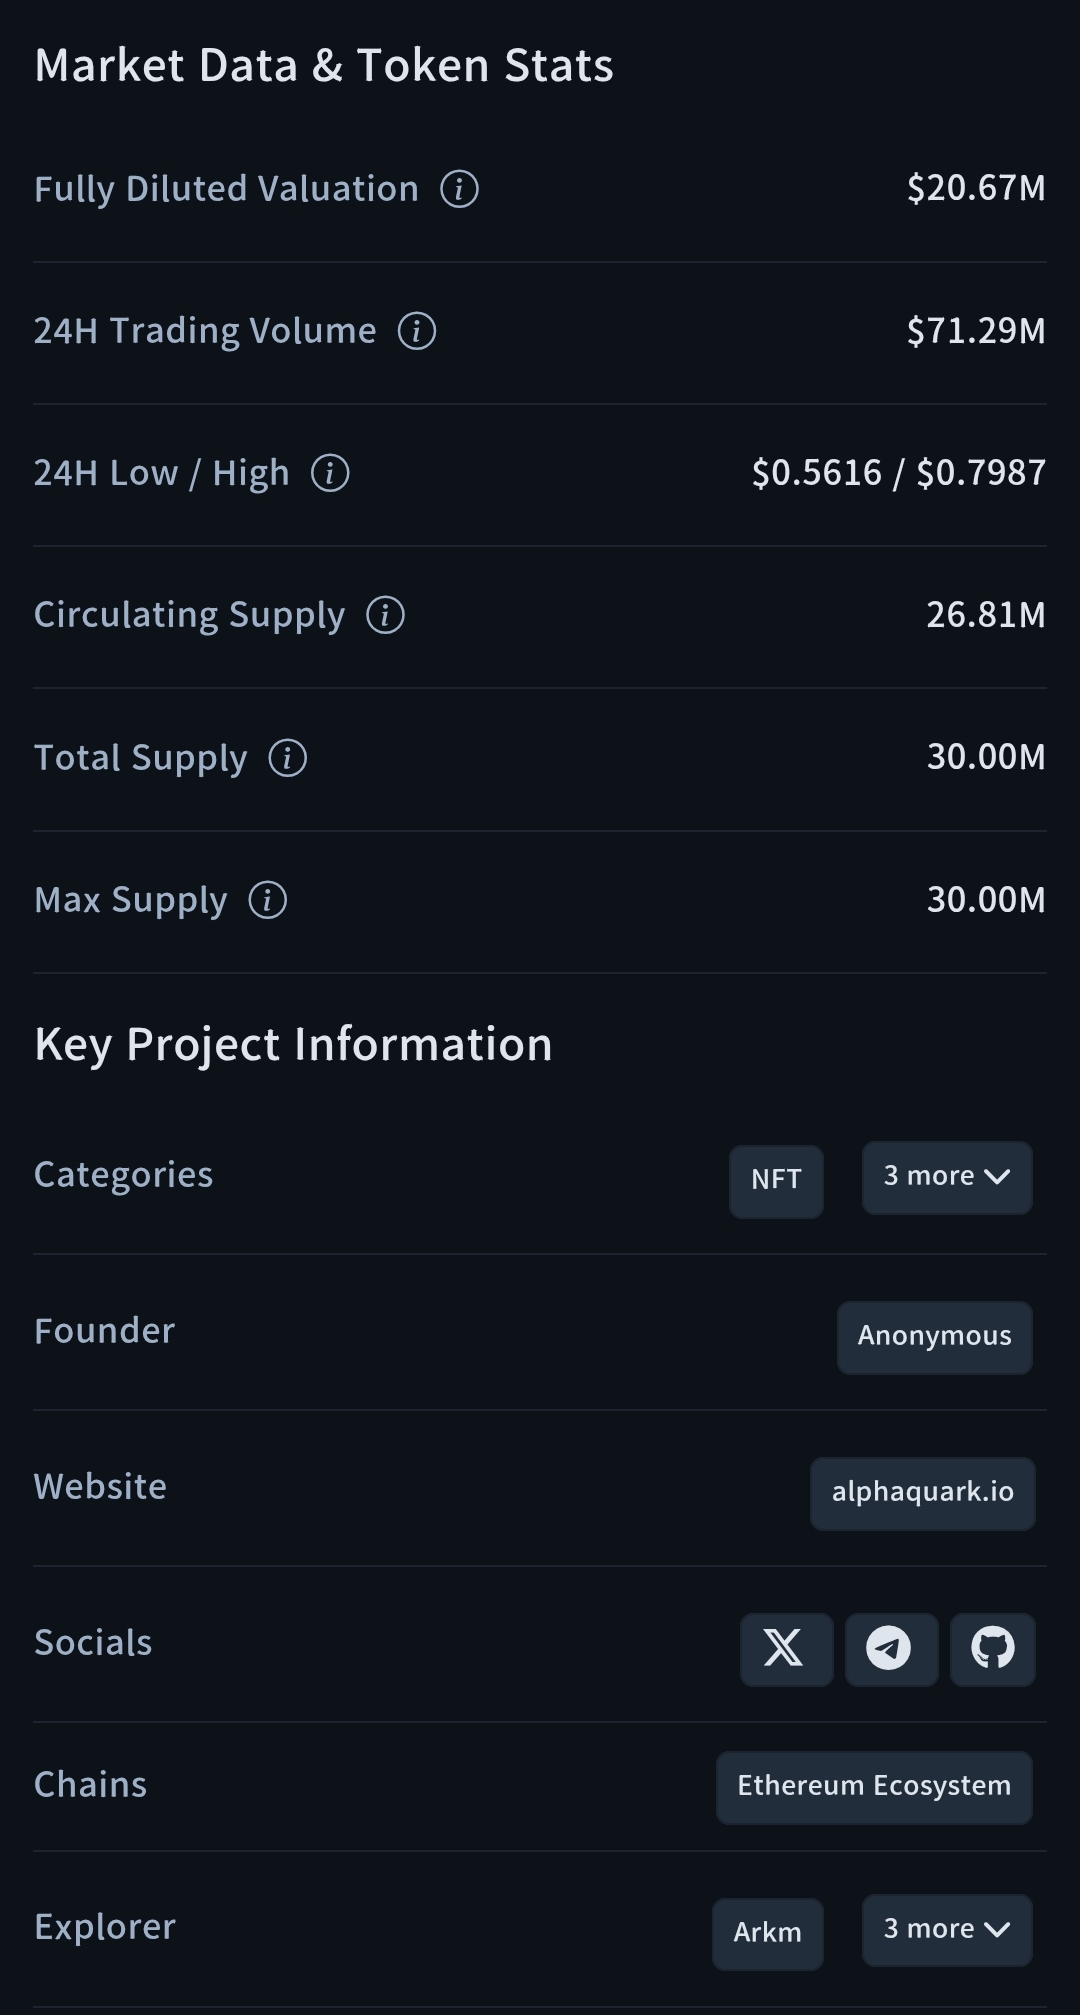Click the NFT category tag
Screen dimensions: 1080x2015
(x=776, y=1180)
